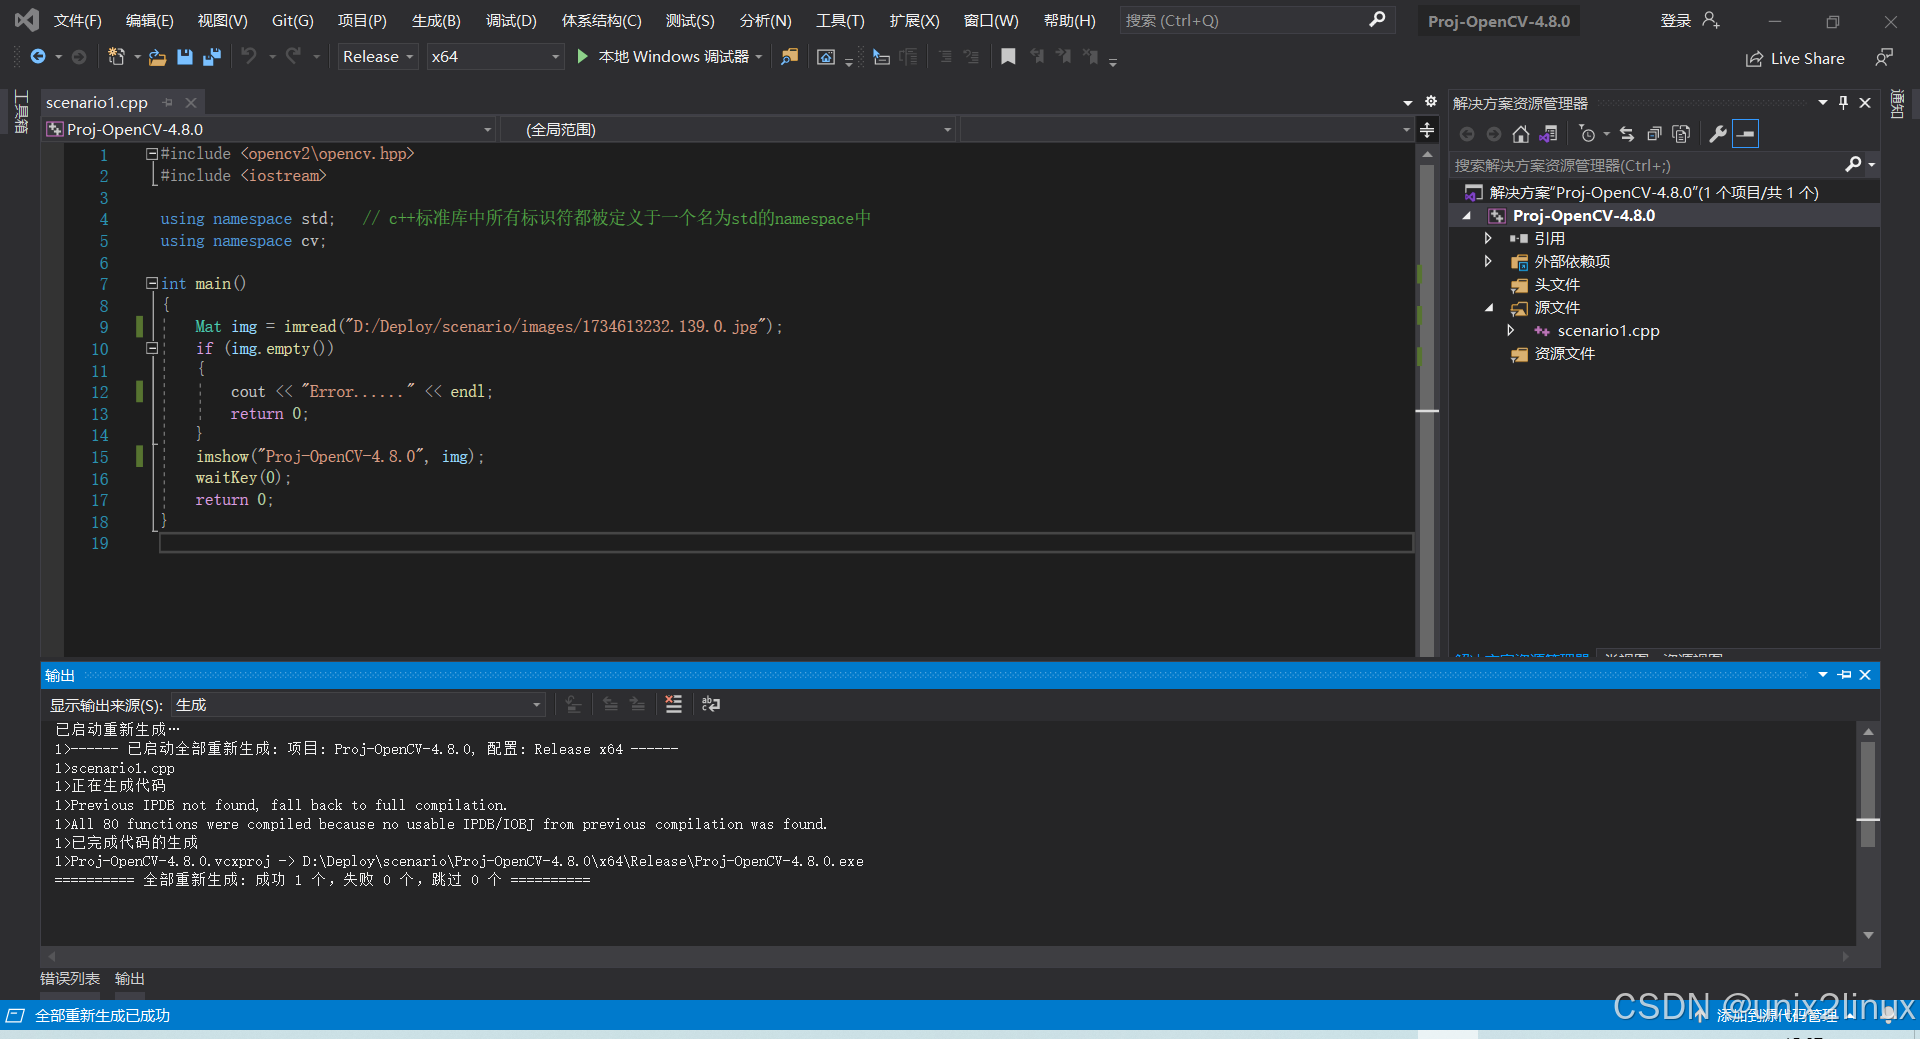The image size is (1920, 1039).
Task: Select the solution node 解决方案 Proj-OpenCV-4.8.0
Action: click(1653, 193)
